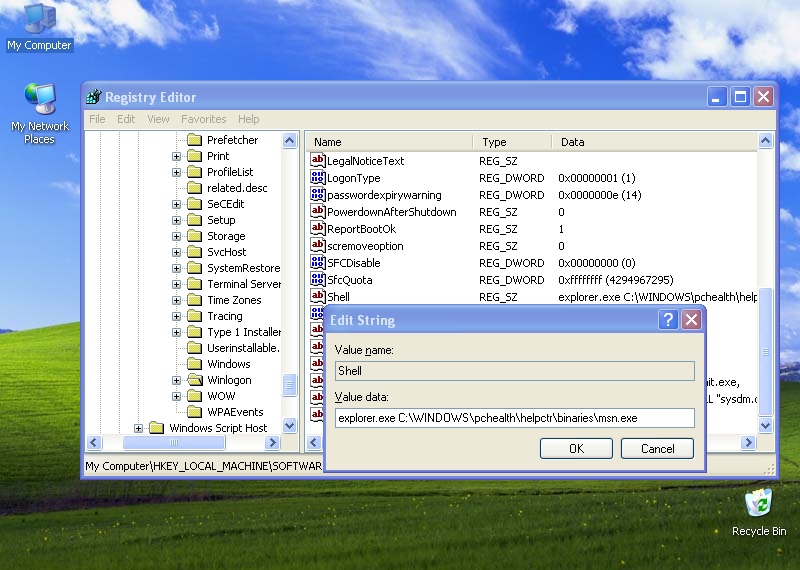The width and height of the screenshot is (800, 570).
Task: Click the SvcHost folder icon
Action: coord(194,252)
